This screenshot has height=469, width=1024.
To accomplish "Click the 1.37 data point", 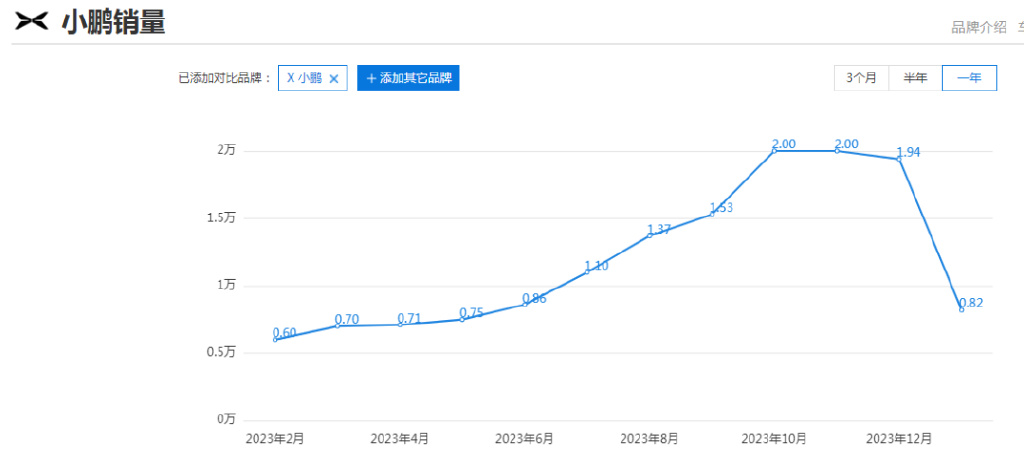I will [650, 235].
